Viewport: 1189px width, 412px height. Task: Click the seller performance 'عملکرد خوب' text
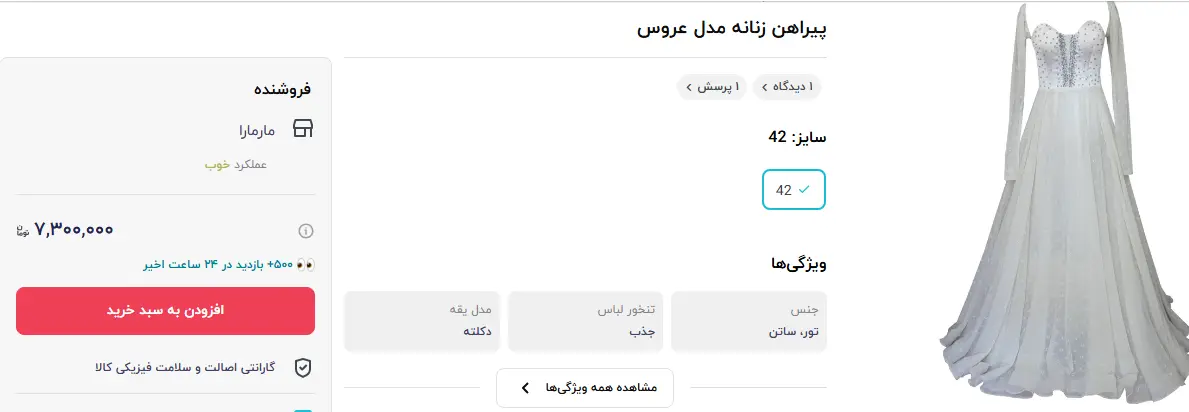pos(236,164)
